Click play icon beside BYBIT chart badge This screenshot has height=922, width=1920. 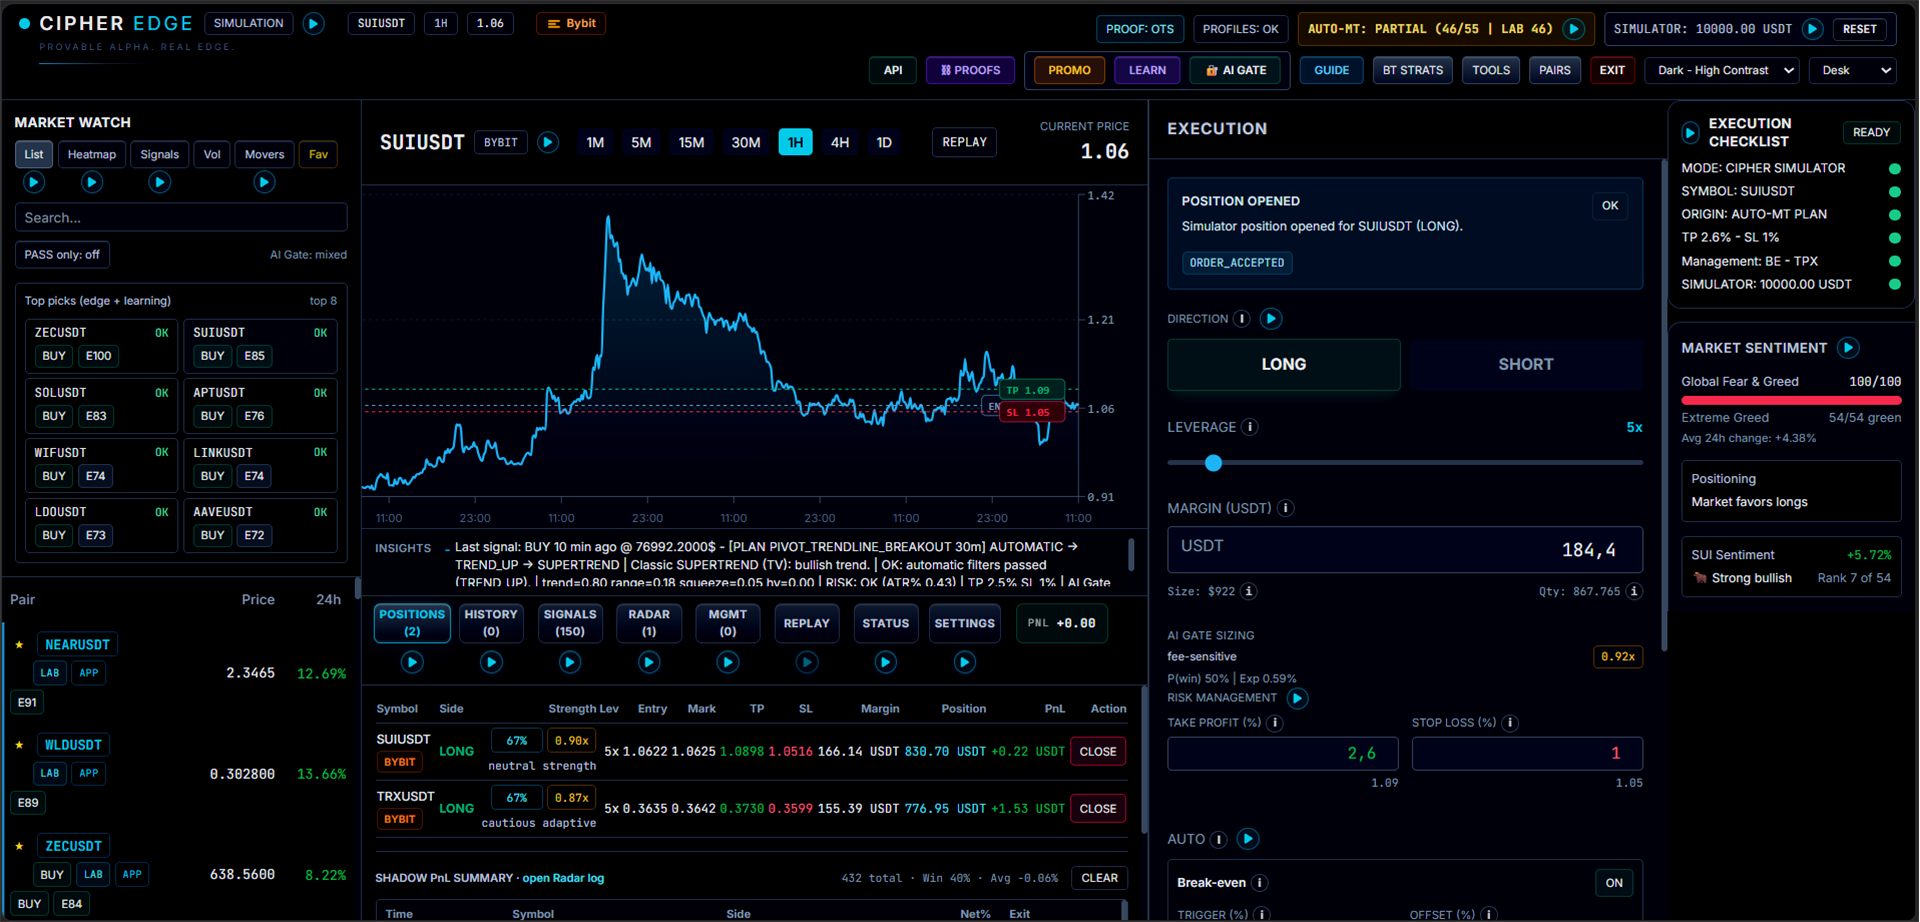tap(548, 142)
